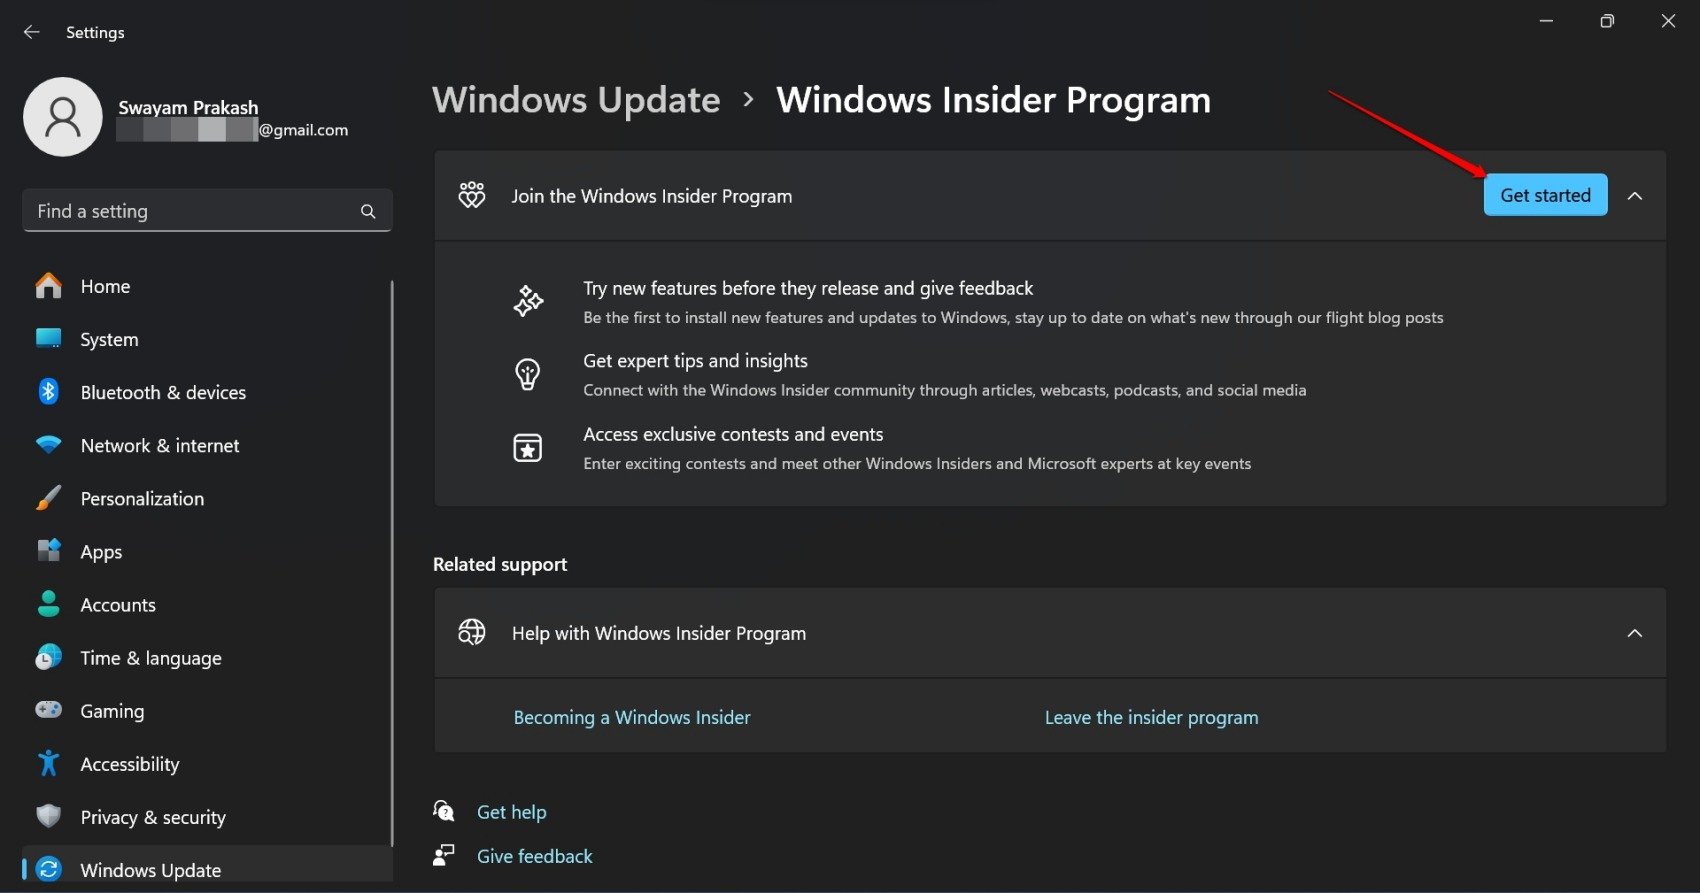This screenshot has height=893, width=1700.
Task: Click the Personalization paintbrush icon
Action: pos(48,498)
